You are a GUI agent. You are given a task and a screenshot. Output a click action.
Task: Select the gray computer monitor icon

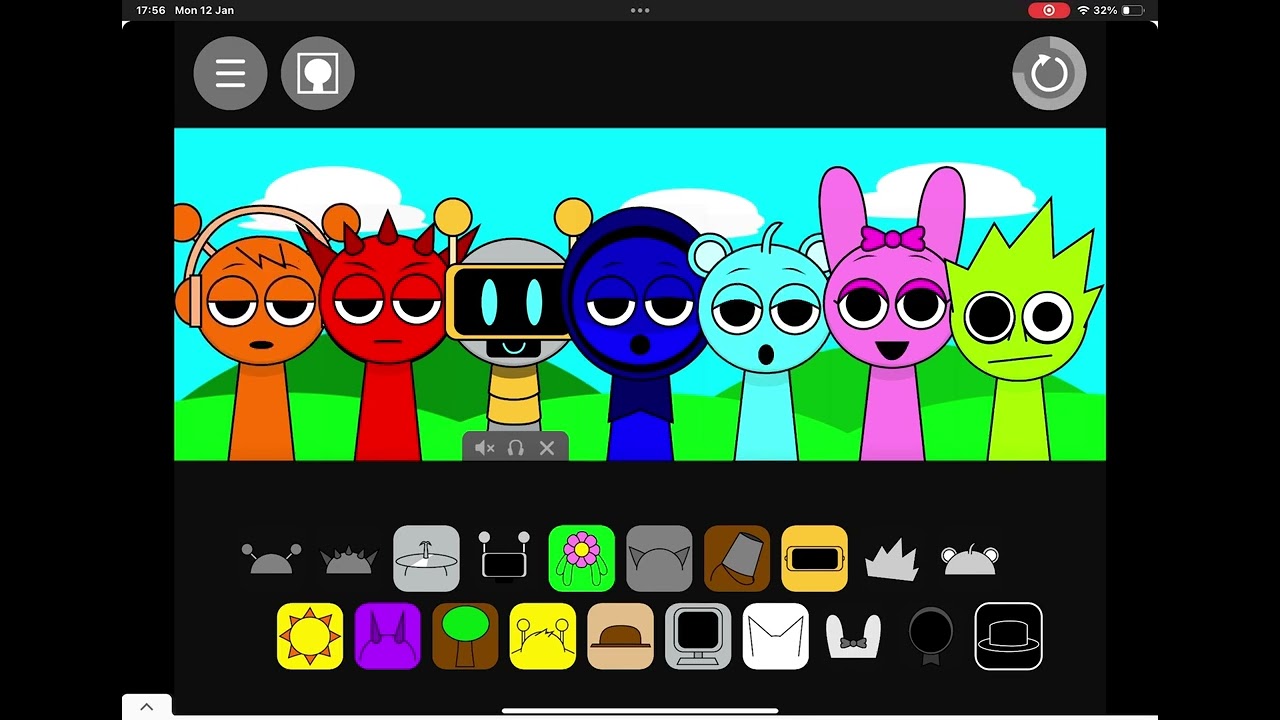click(698, 636)
